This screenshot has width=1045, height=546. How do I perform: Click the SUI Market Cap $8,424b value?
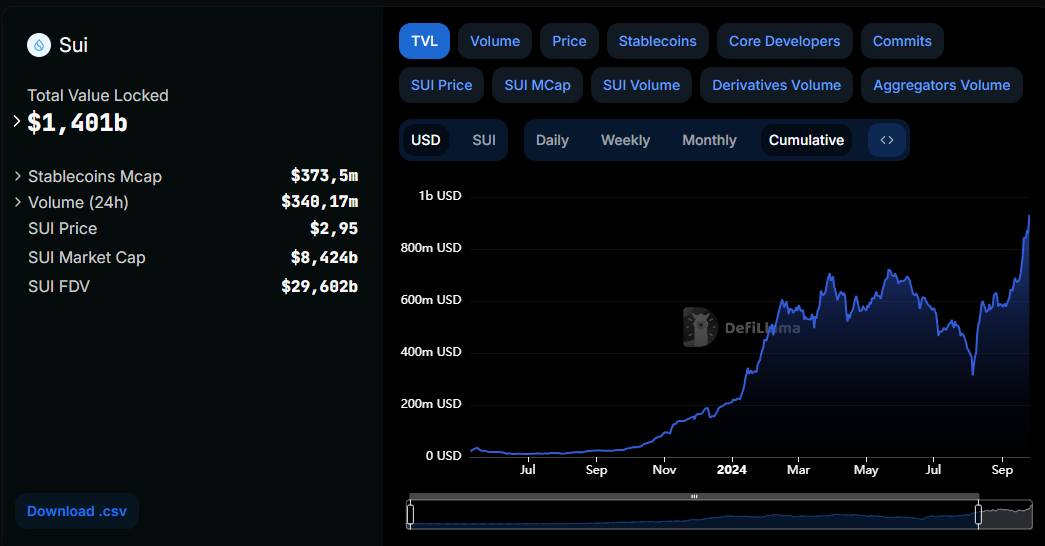tap(325, 257)
